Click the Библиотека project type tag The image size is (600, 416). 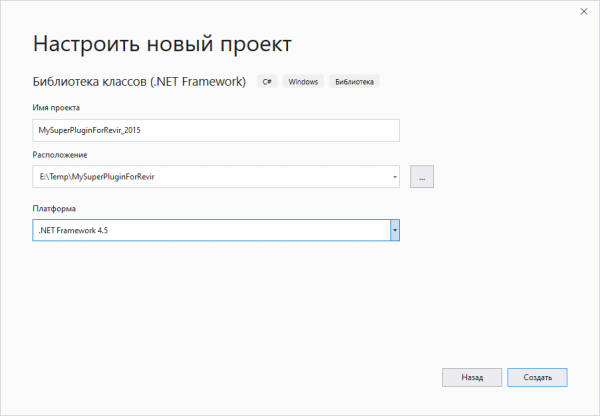click(x=356, y=82)
